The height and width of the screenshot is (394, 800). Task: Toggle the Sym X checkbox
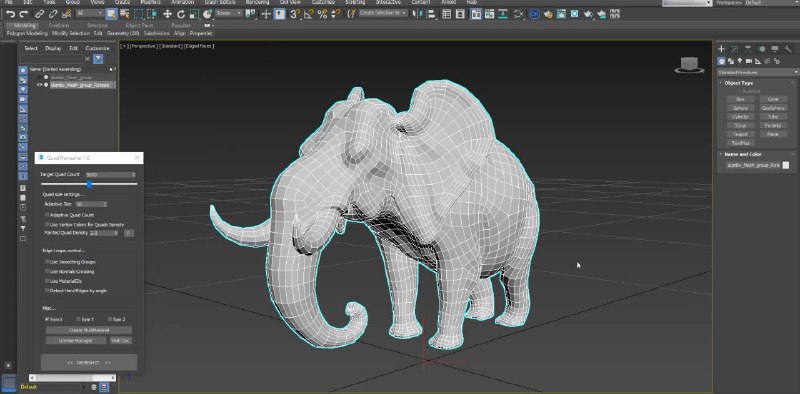(x=47, y=319)
